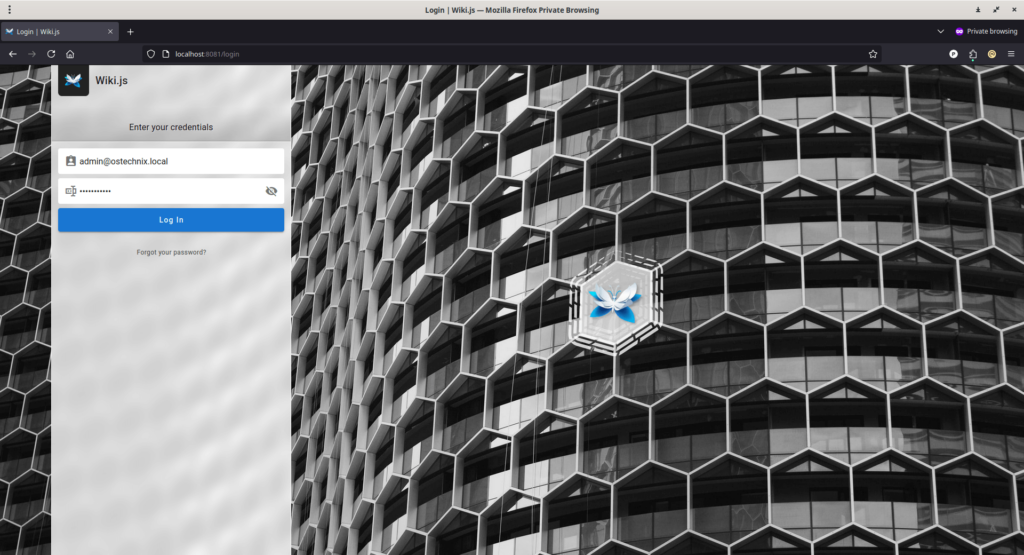Select the Login | Wiki.js tab

pos(59,31)
